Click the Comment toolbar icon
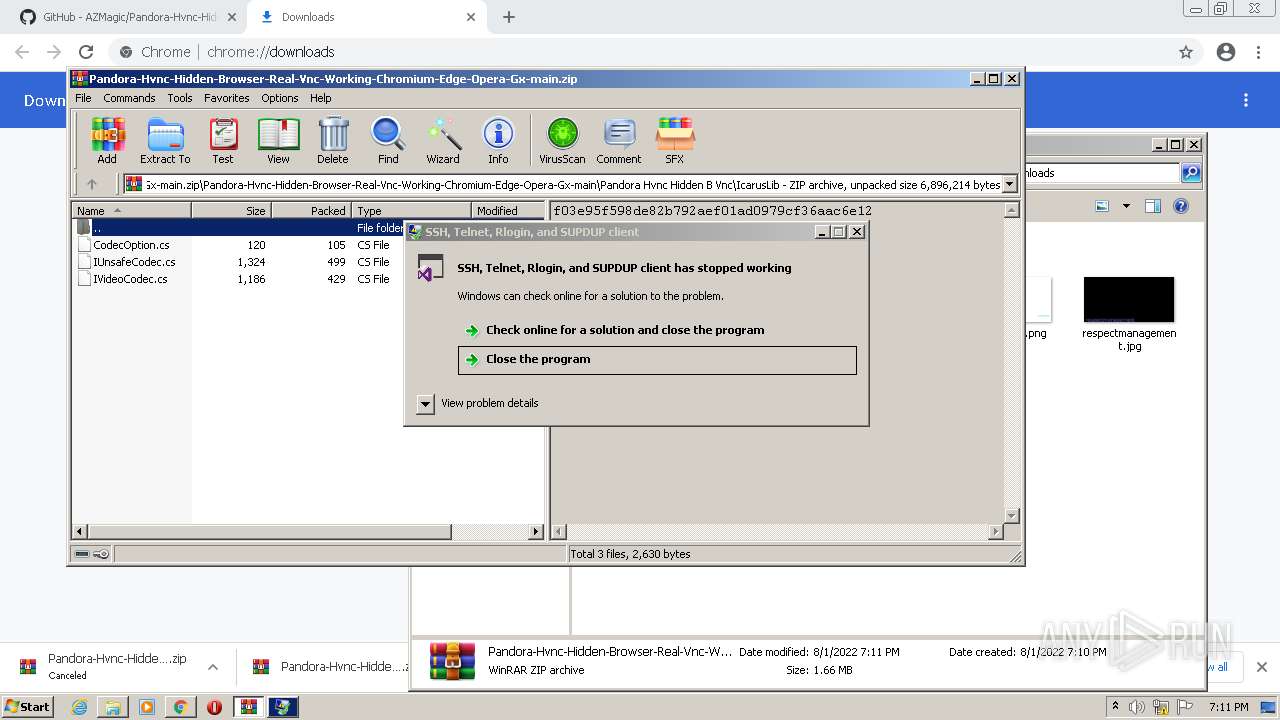 coord(619,141)
